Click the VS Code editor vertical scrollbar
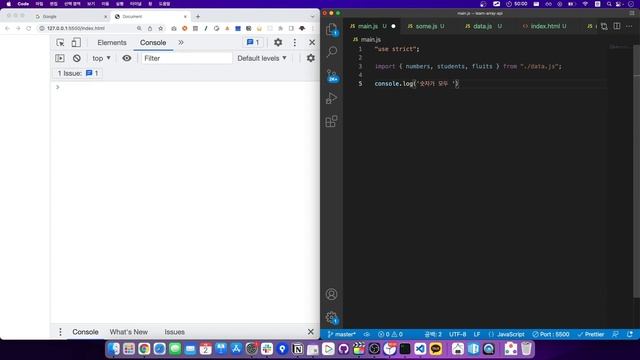This screenshot has height=360, width=640. coord(637,171)
